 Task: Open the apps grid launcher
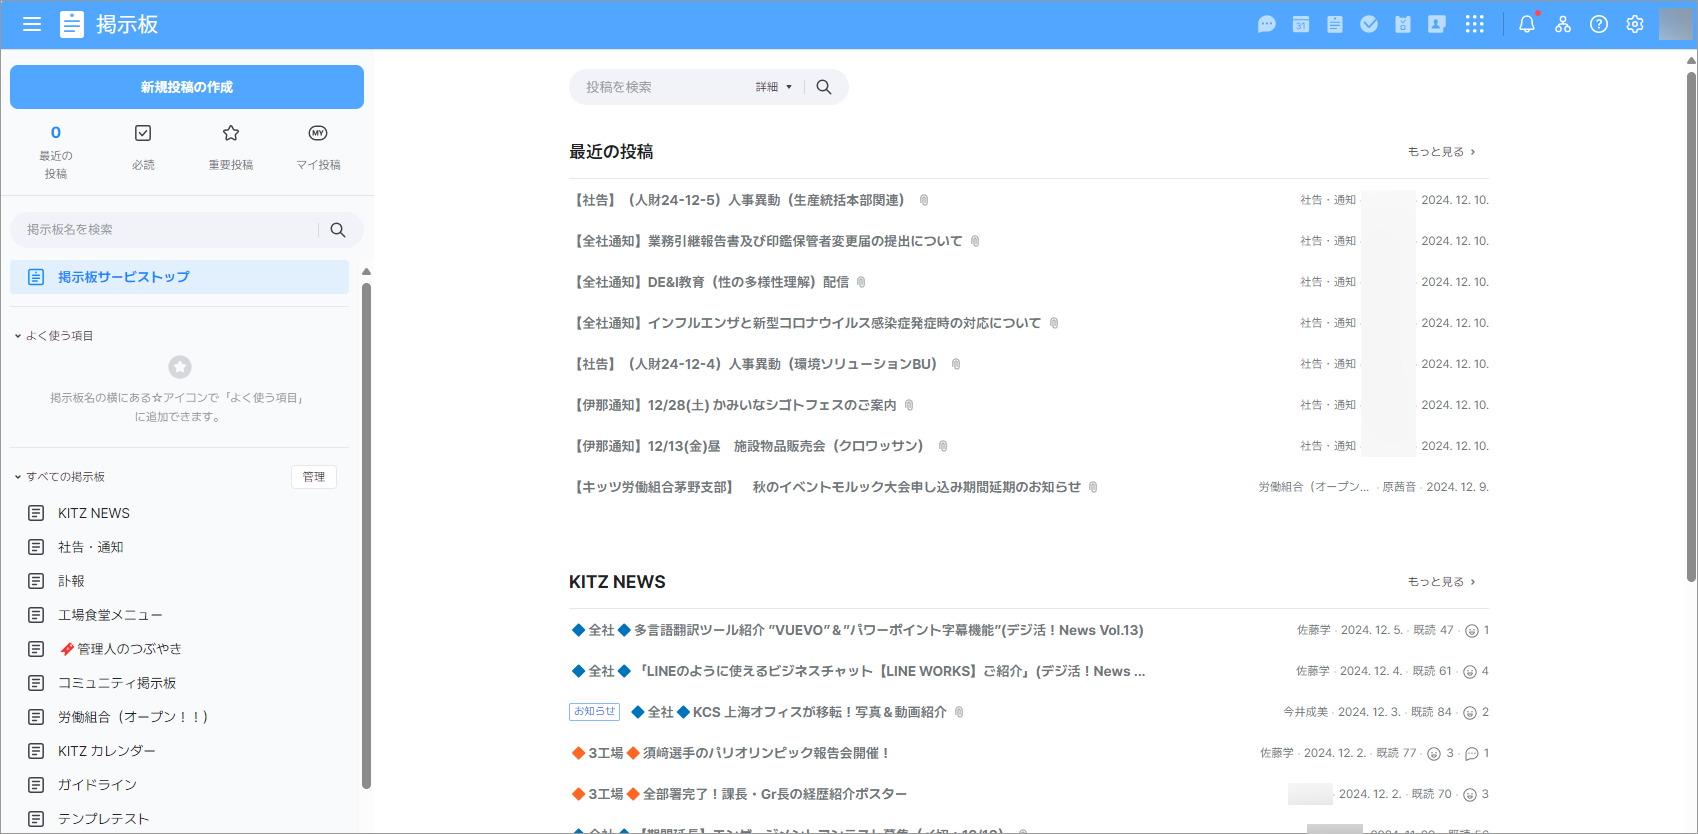coord(1474,25)
